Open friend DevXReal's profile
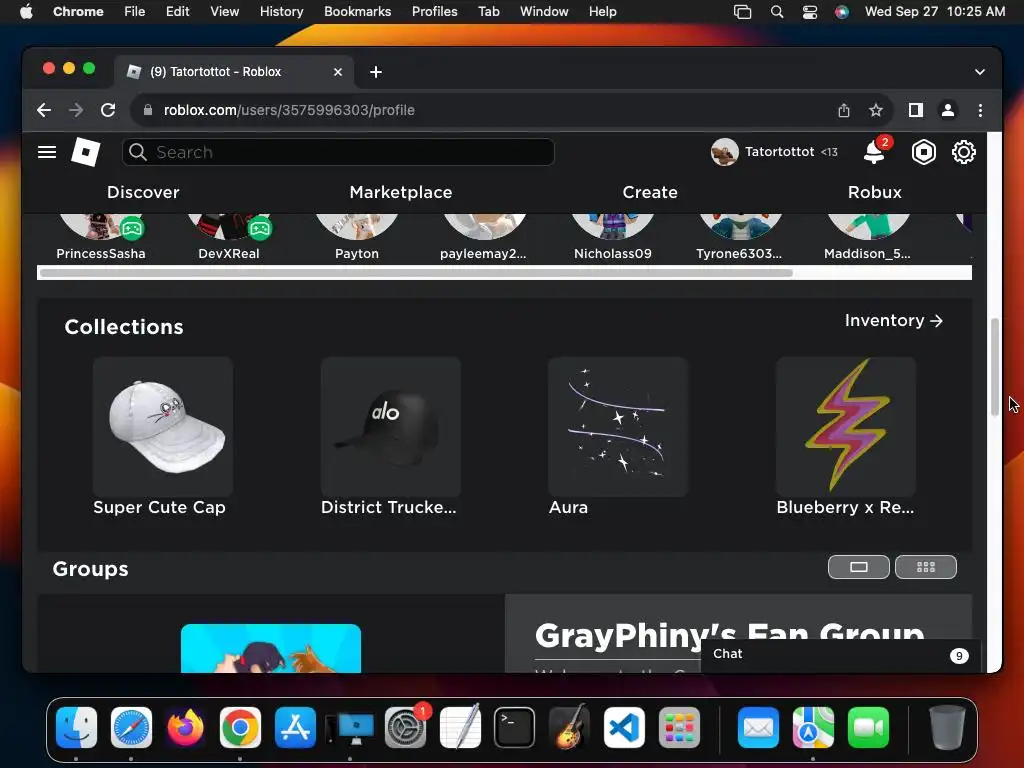Viewport: 1024px width, 768px height. [x=229, y=238]
